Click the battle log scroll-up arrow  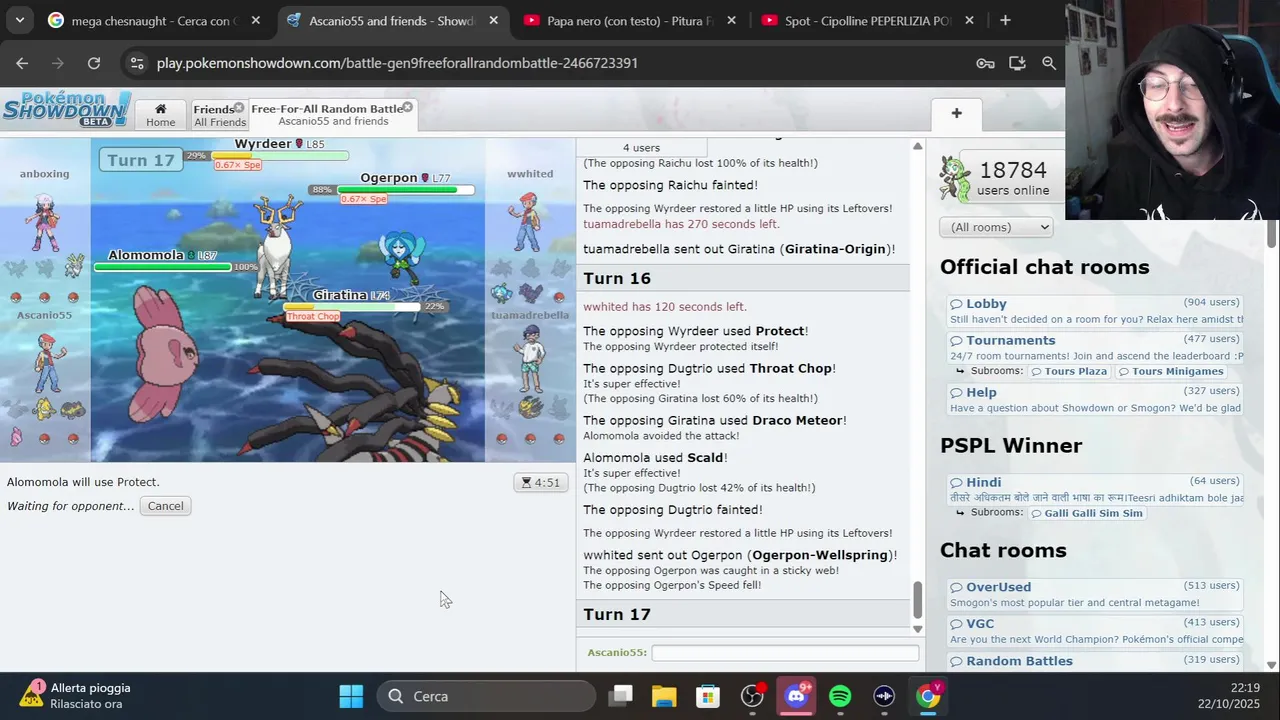tap(917, 147)
